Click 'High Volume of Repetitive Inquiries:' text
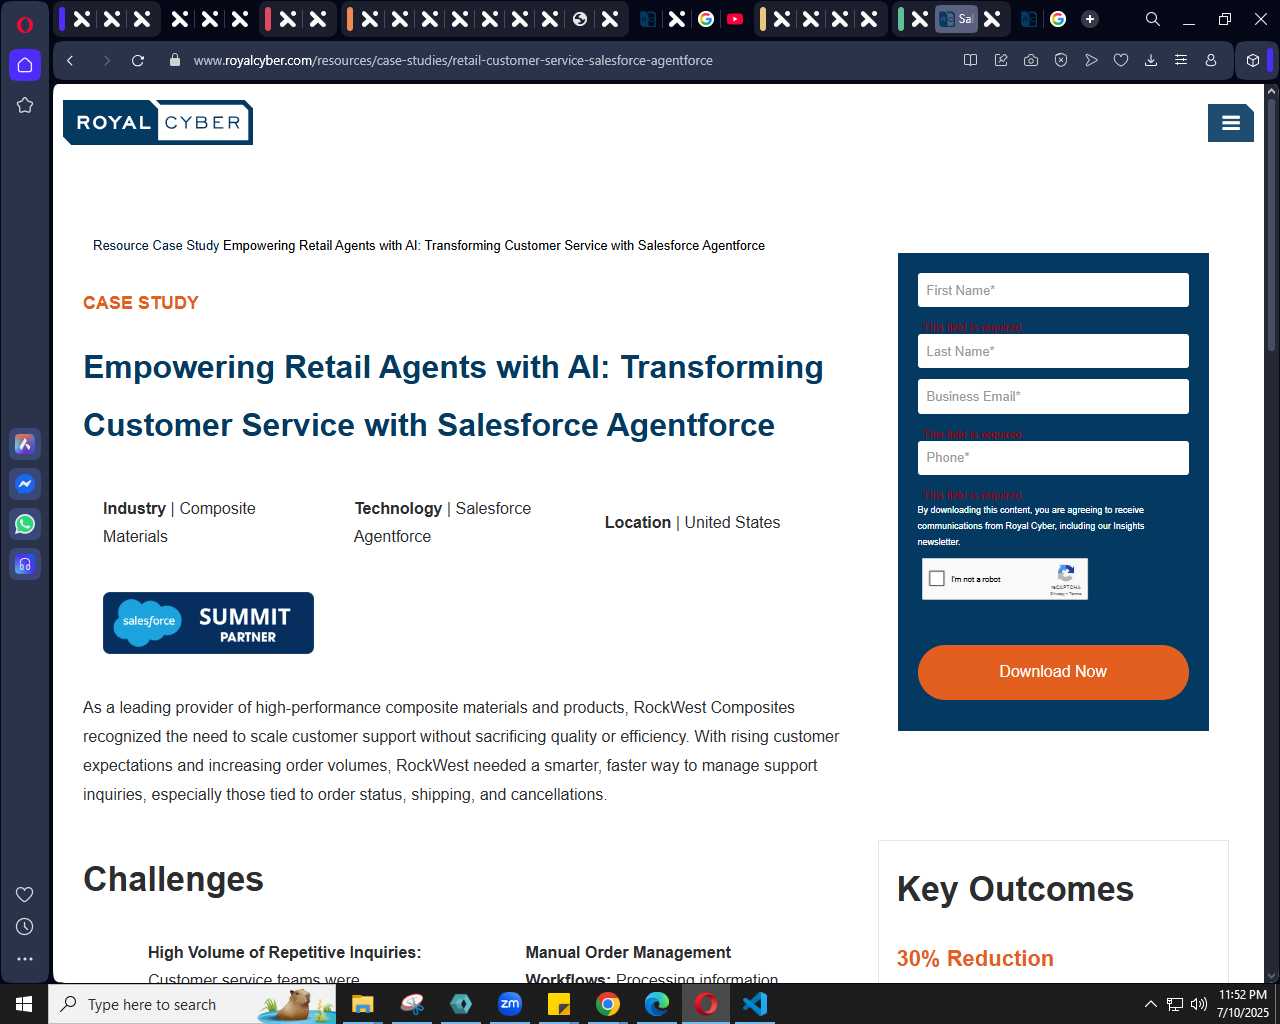Screen dimensions: 1280x1024 pyautogui.click(x=285, y=952)
